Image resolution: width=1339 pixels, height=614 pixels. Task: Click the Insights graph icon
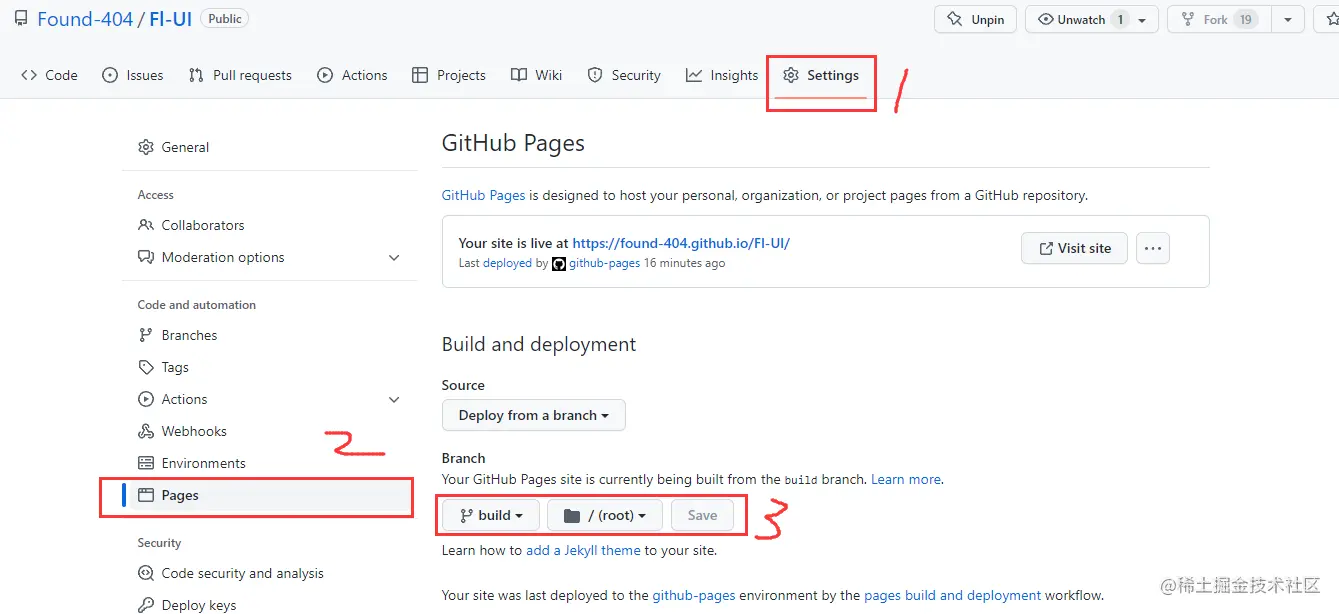[x=694, y=75]
